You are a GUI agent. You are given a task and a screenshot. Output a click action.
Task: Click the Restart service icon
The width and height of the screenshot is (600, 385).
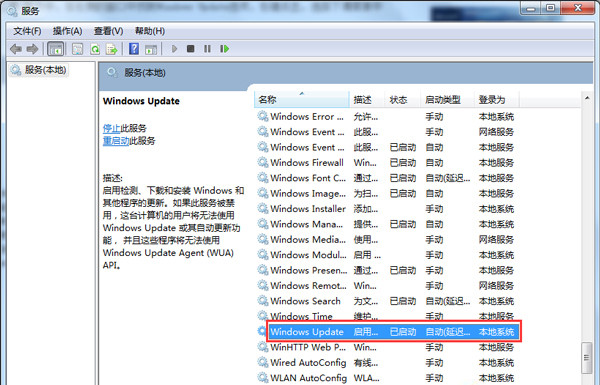[225, 49]
